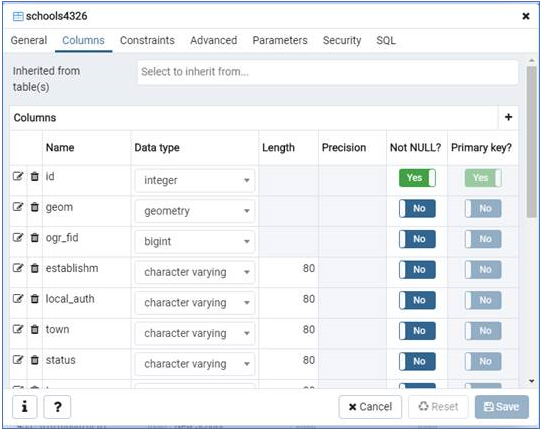The height and width of the screenshot is (431, 542).
Task: Open the Constraints tab
Action: (x=147, y=40)
